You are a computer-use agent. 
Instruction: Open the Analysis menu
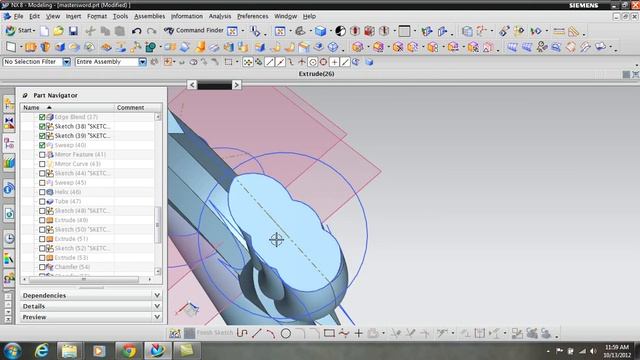220,16
